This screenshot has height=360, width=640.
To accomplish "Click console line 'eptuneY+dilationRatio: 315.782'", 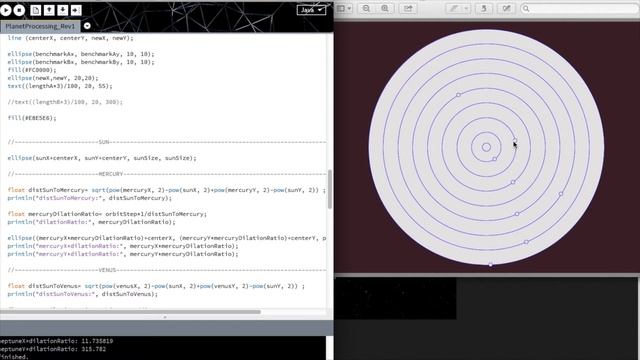I will [x=53, y=349].
